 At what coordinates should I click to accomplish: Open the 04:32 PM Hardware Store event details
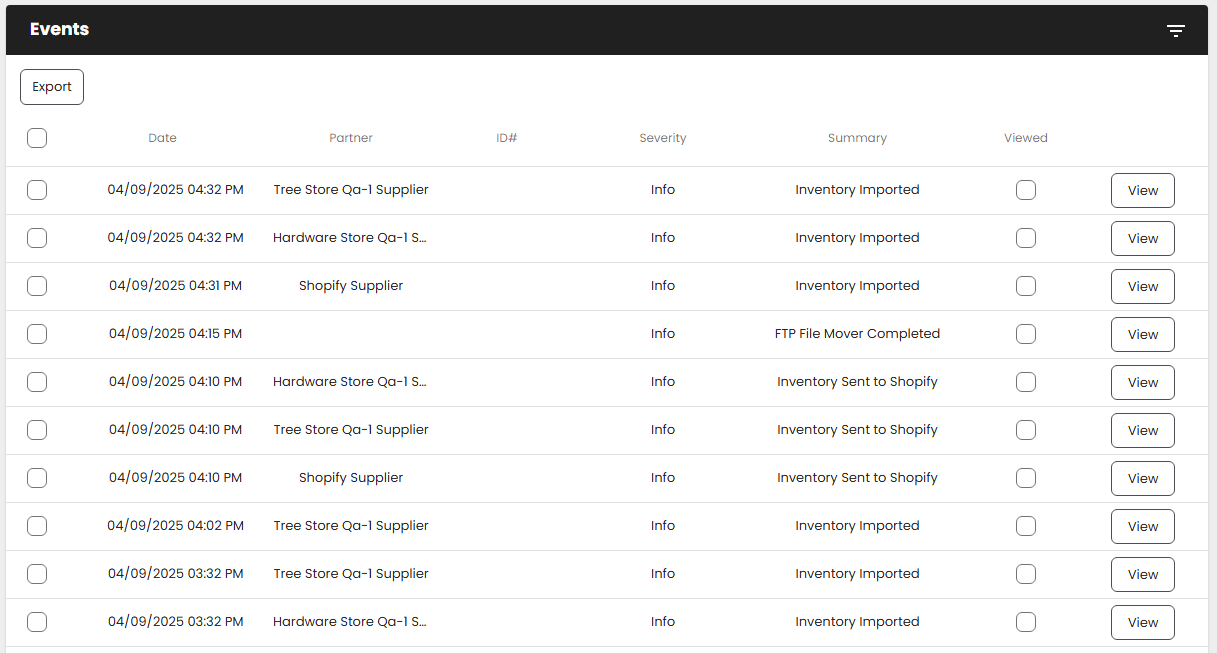click(x=1142, y=238)
